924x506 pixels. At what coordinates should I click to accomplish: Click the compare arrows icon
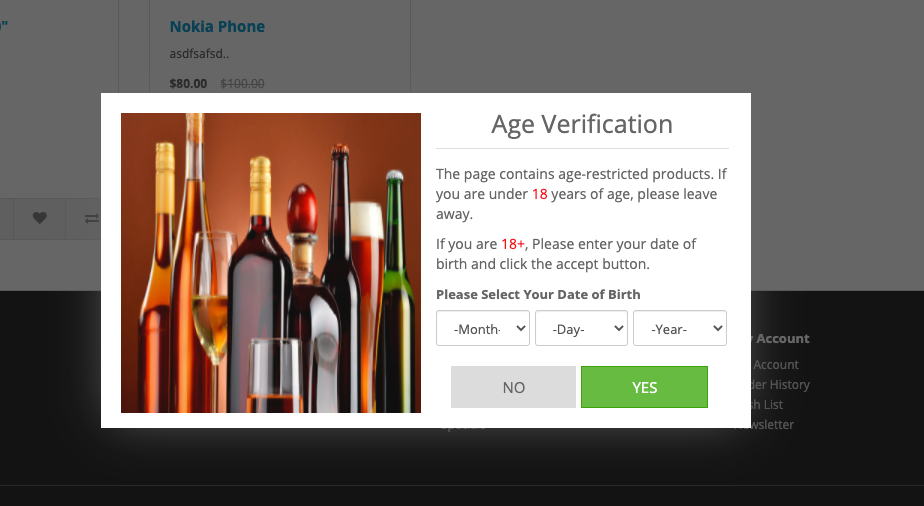pos(91,219)
